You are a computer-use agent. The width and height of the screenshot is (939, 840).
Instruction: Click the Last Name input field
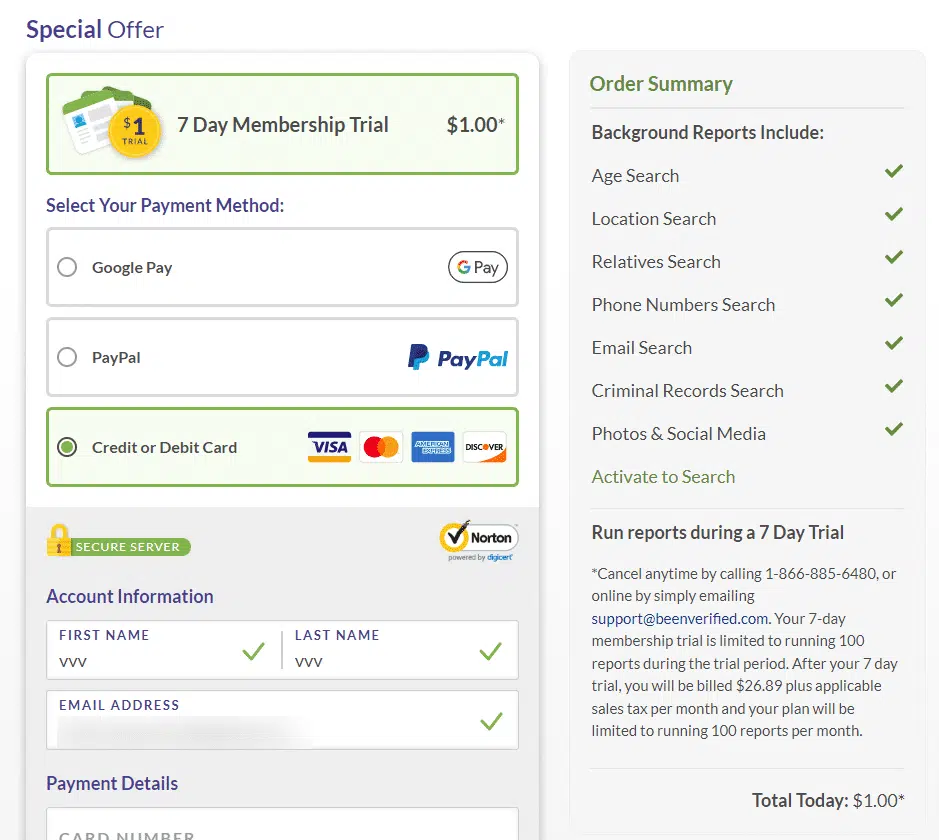(385, 661)
